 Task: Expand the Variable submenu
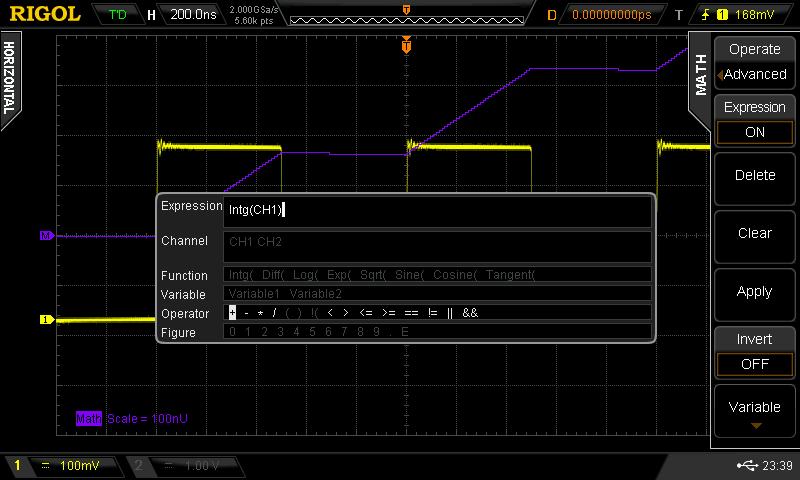pos(754,411)
